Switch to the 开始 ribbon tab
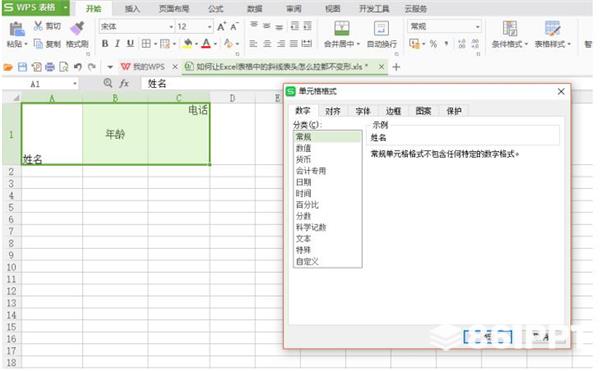600x371 pixels. [x=94, y=8]
